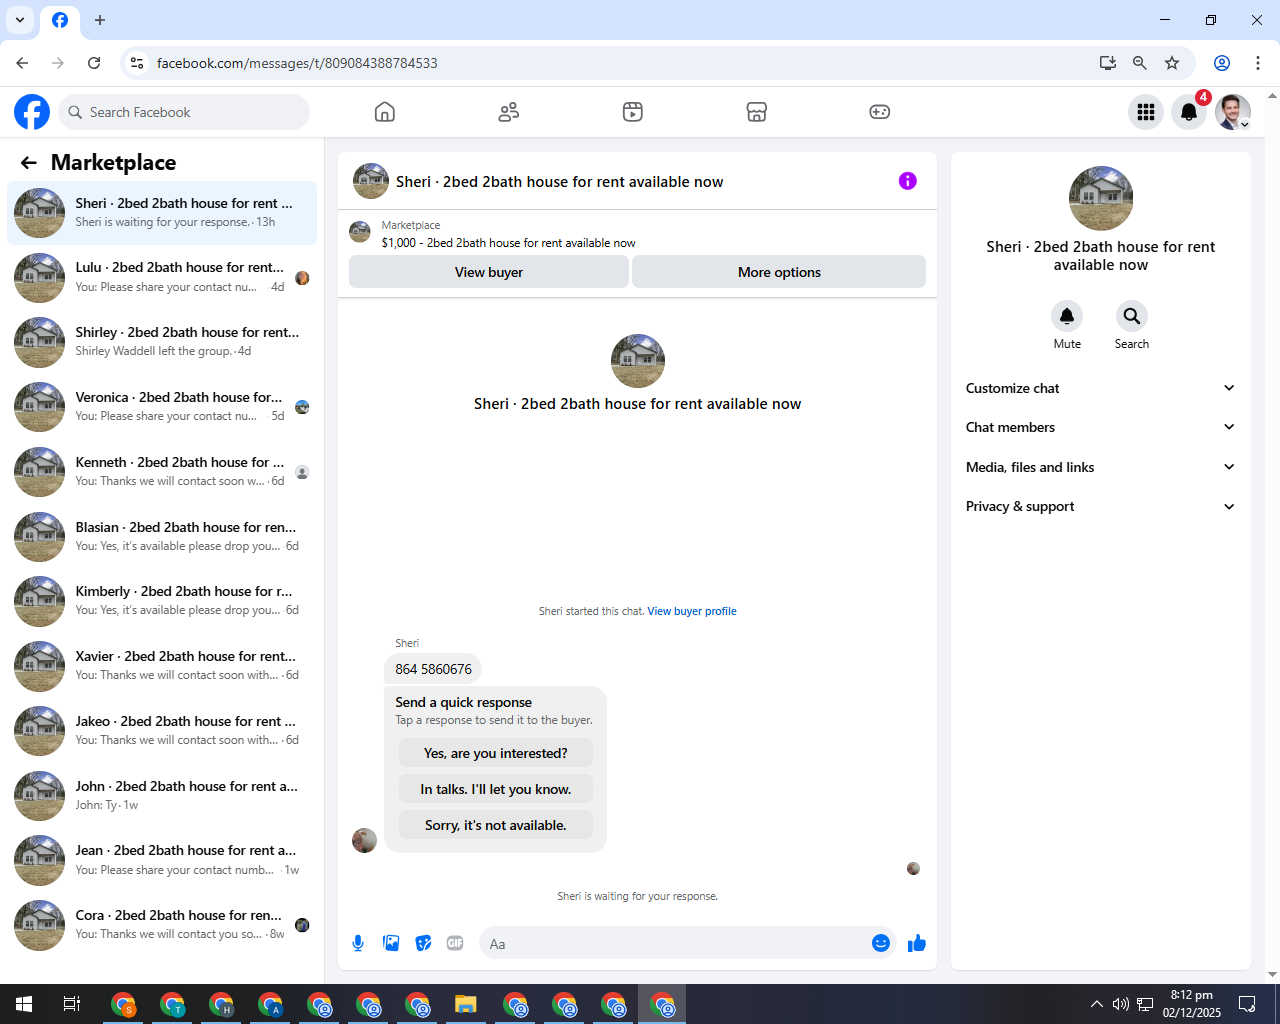Expand Chat members section
The image size is (1280, 1024).
pos(1101,427)
